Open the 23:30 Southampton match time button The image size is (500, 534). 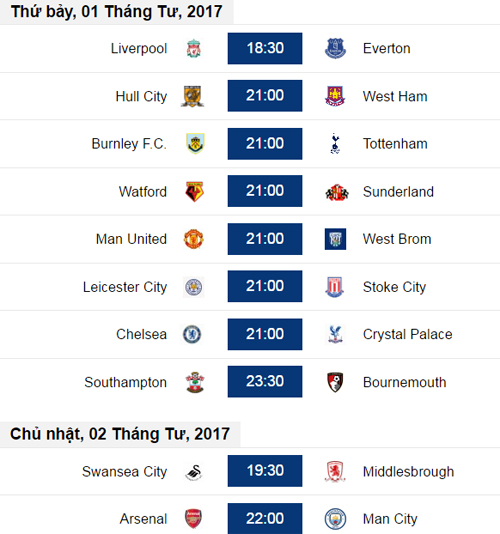tap(265, 381)
